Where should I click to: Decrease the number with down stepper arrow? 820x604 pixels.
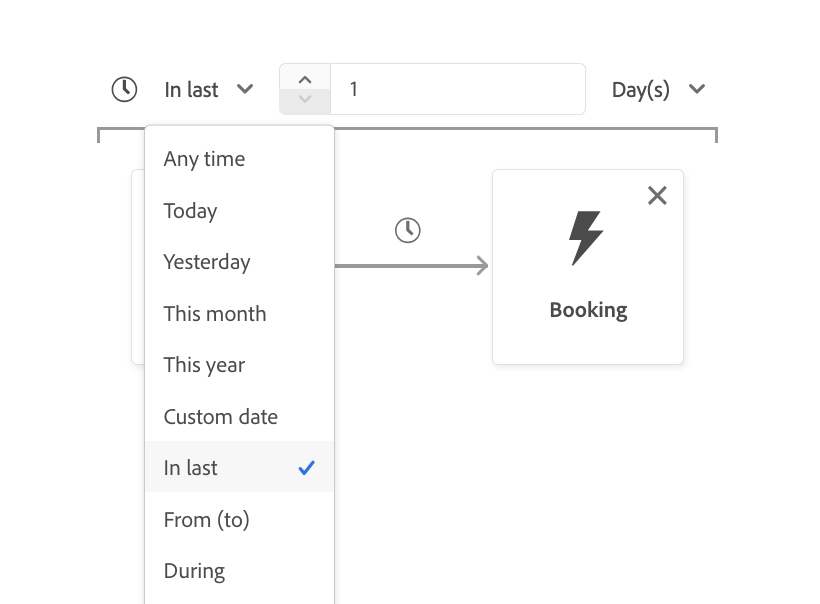point(305,100)
